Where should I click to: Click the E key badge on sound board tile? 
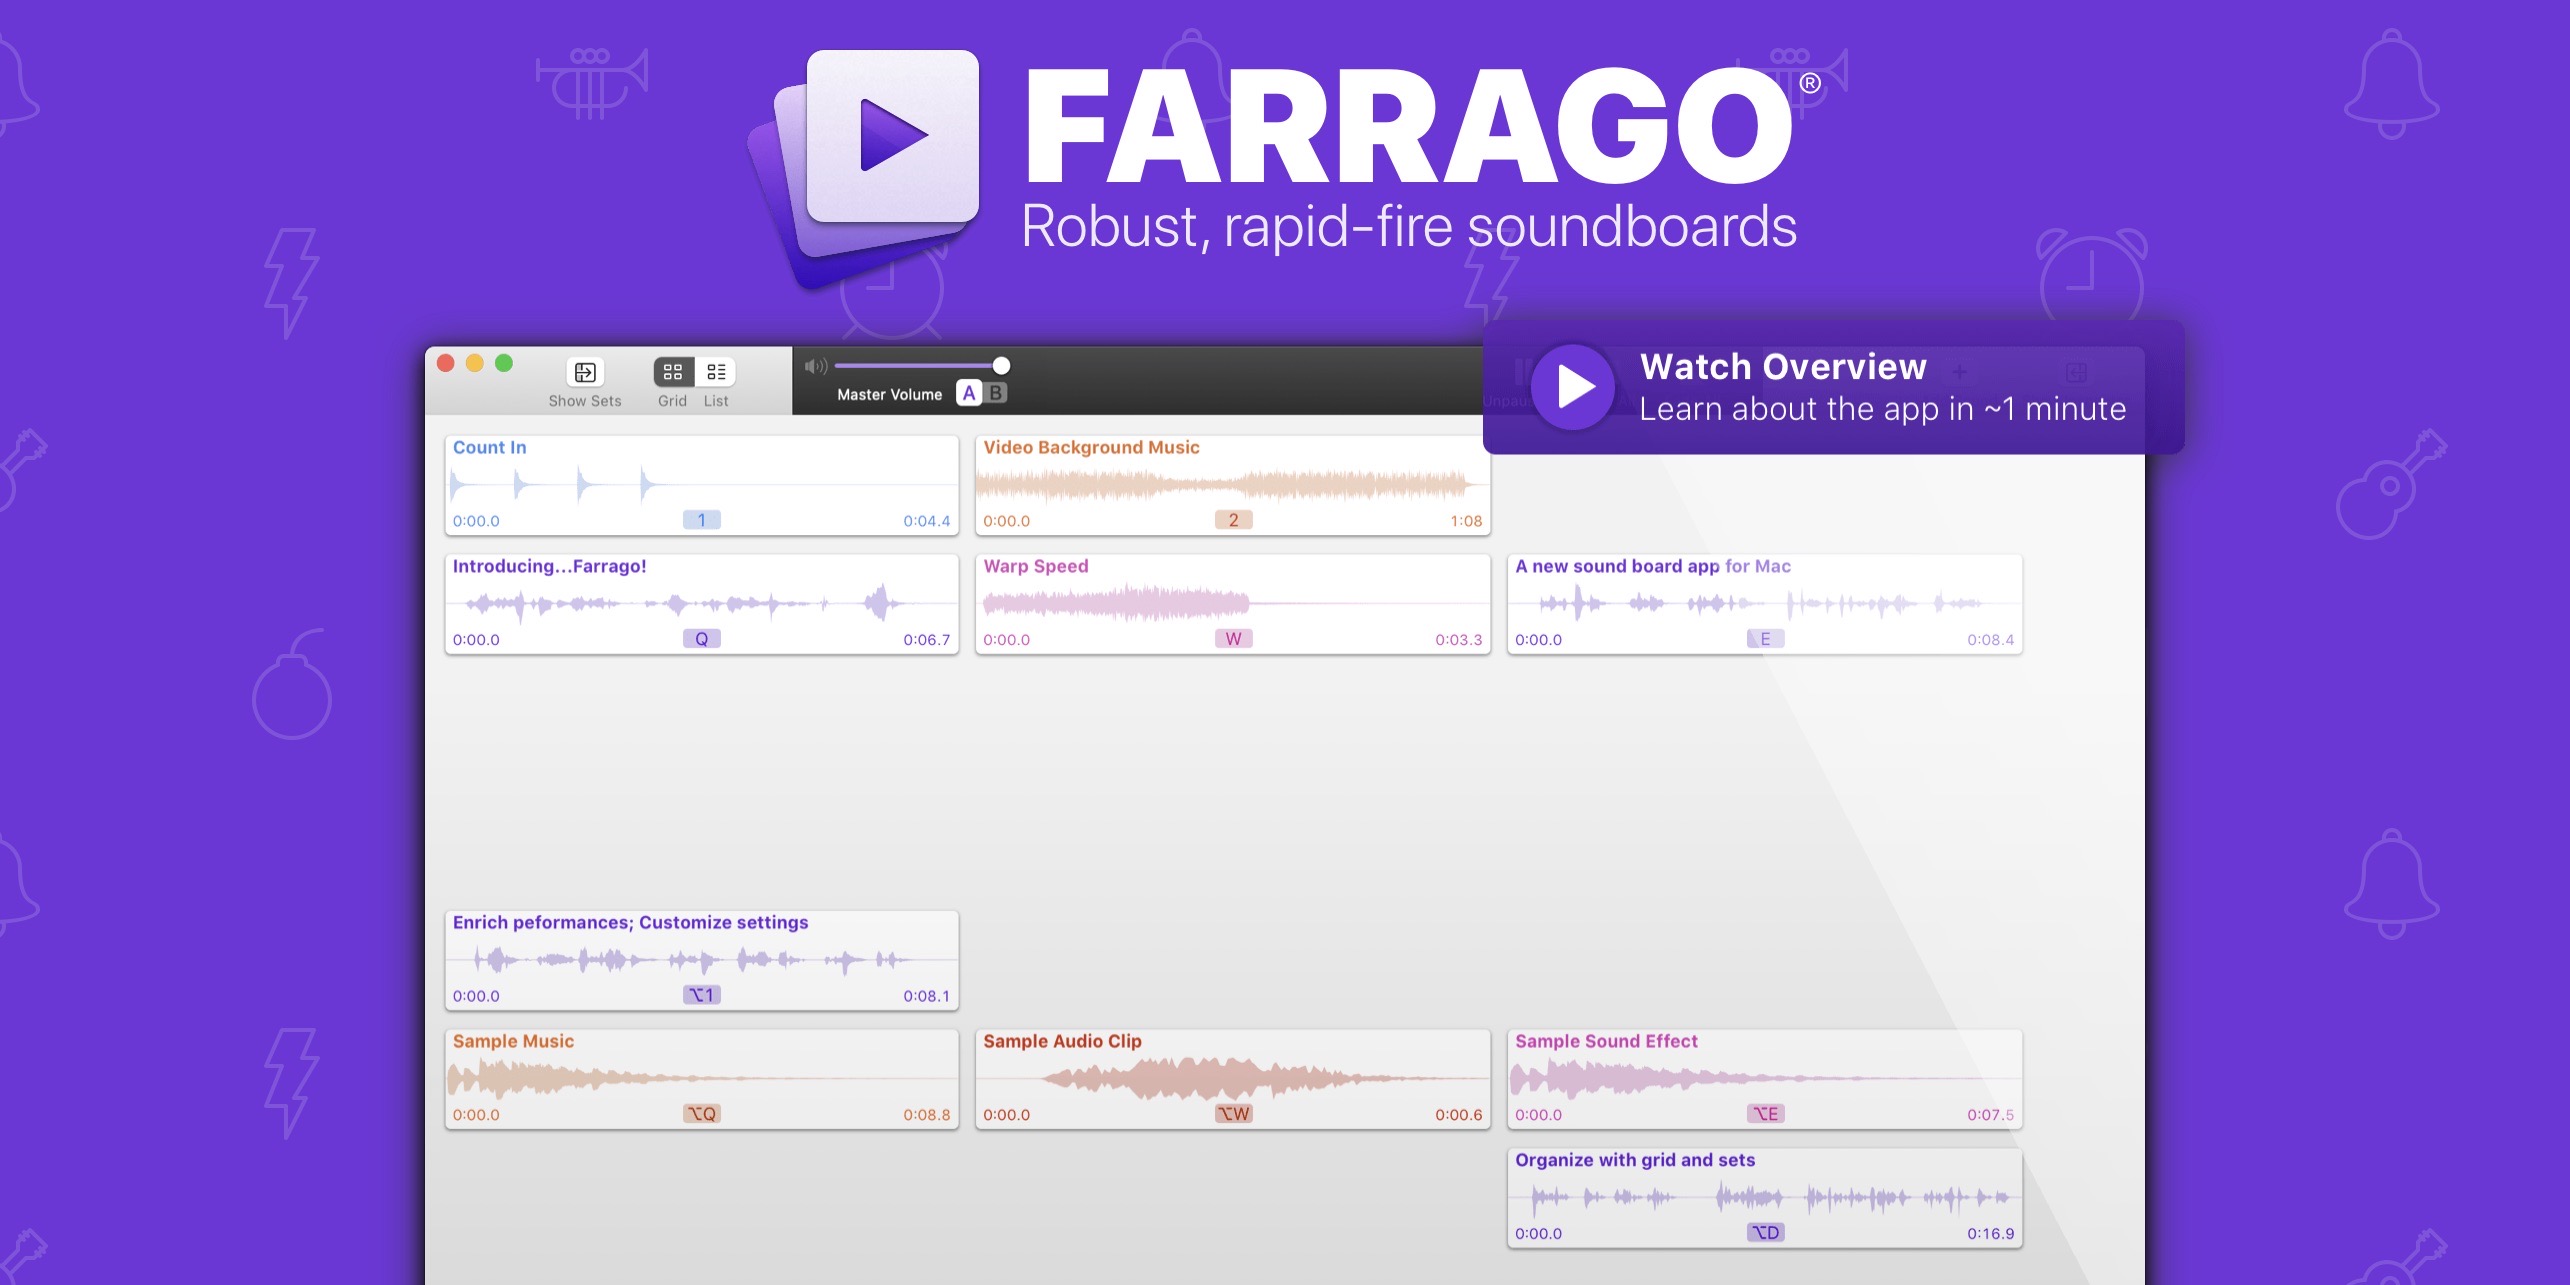click(x=1765, y=639)
